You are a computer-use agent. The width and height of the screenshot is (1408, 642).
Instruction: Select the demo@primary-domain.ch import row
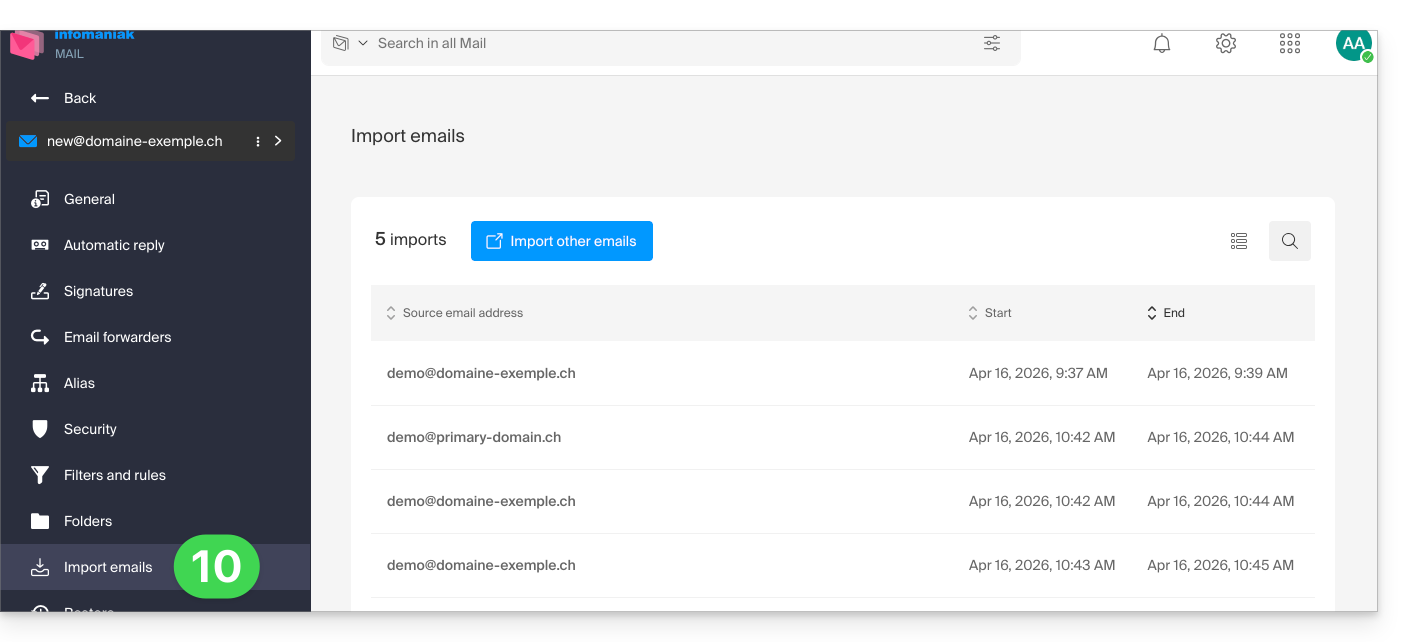[474, 437]
